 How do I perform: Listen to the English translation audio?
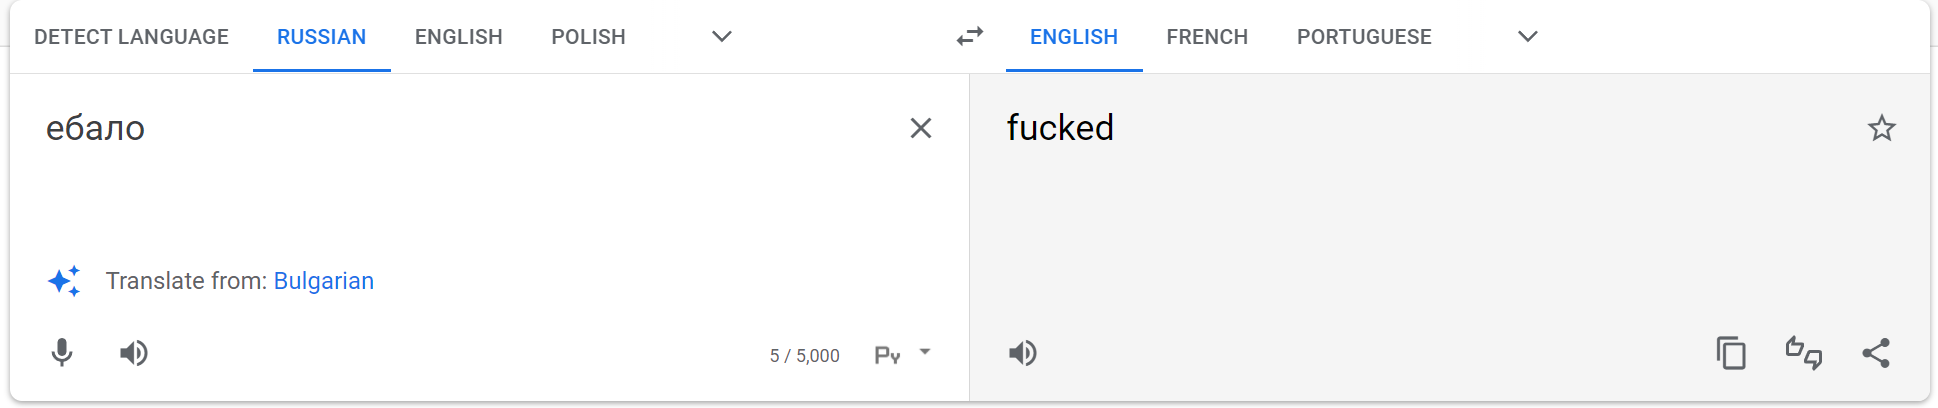1022,353
